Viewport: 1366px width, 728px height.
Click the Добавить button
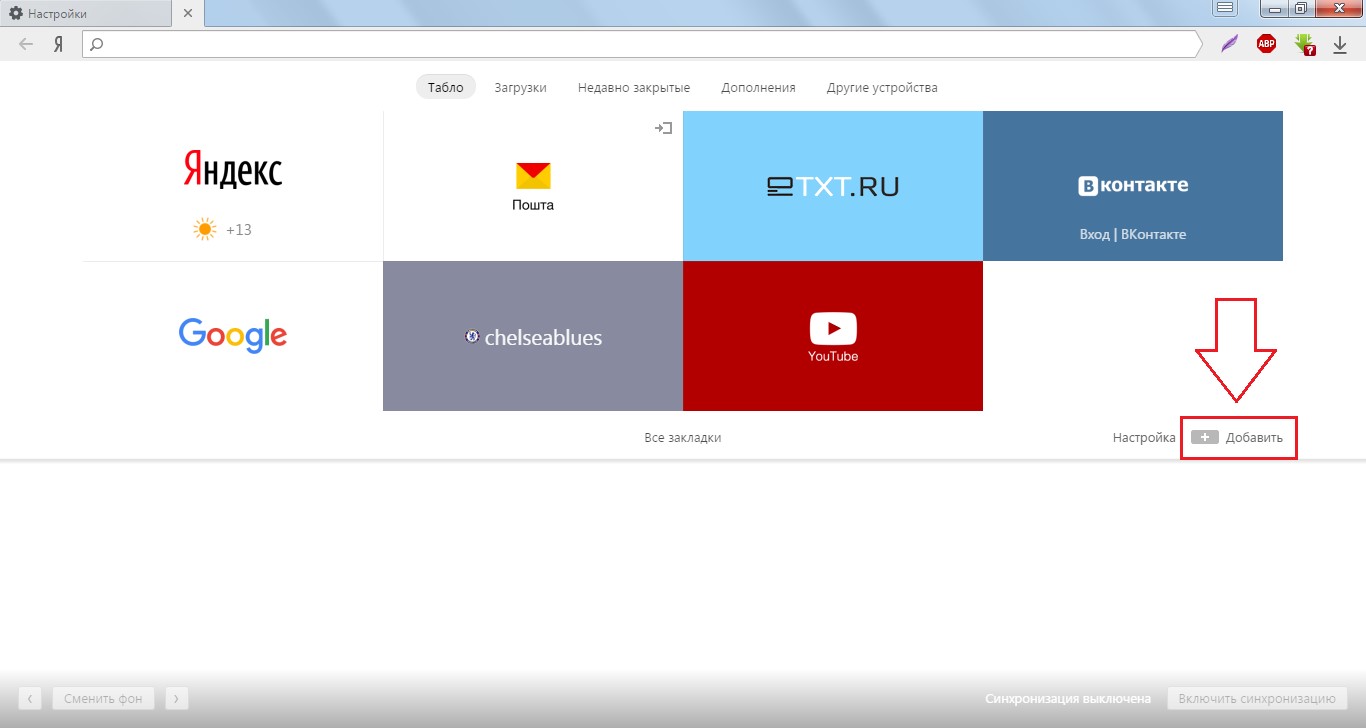(x=1239, y=438)
